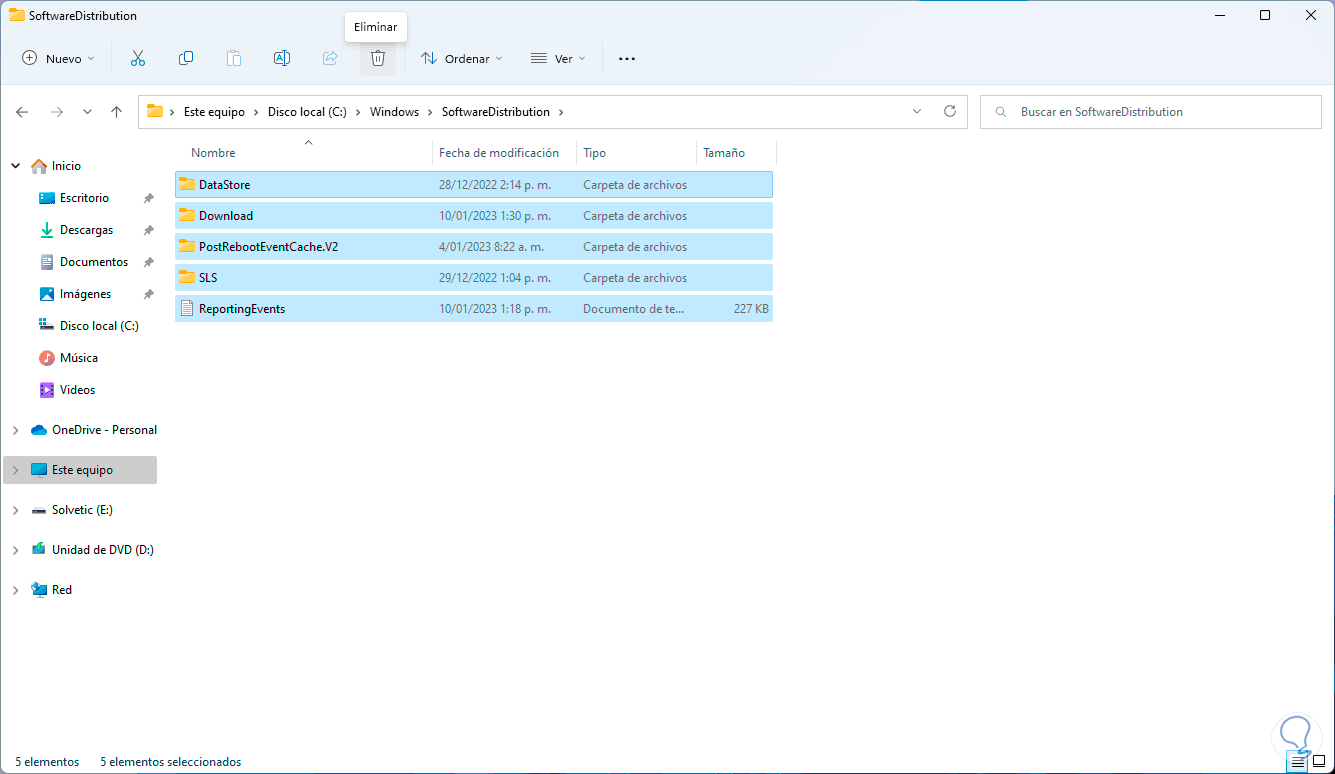The image size is (1335, 774).
Task: Select Inicio in the navigation pane
Action: [x=66, y=166]
